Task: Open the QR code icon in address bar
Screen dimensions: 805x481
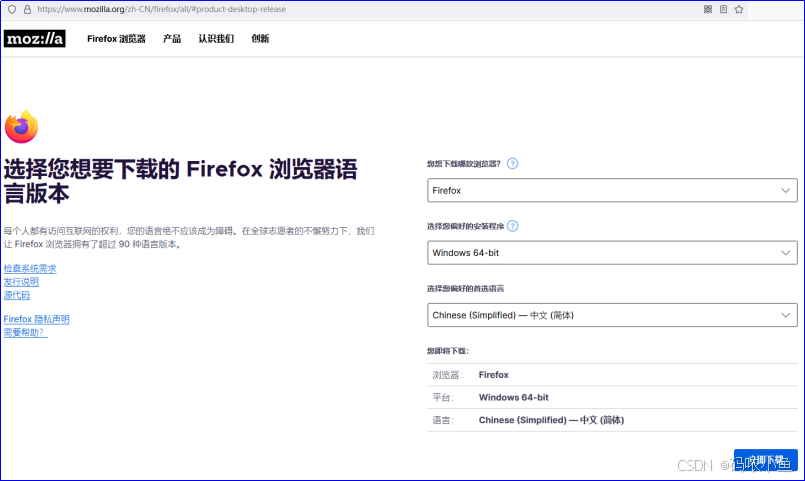Action: pos(708,9)
